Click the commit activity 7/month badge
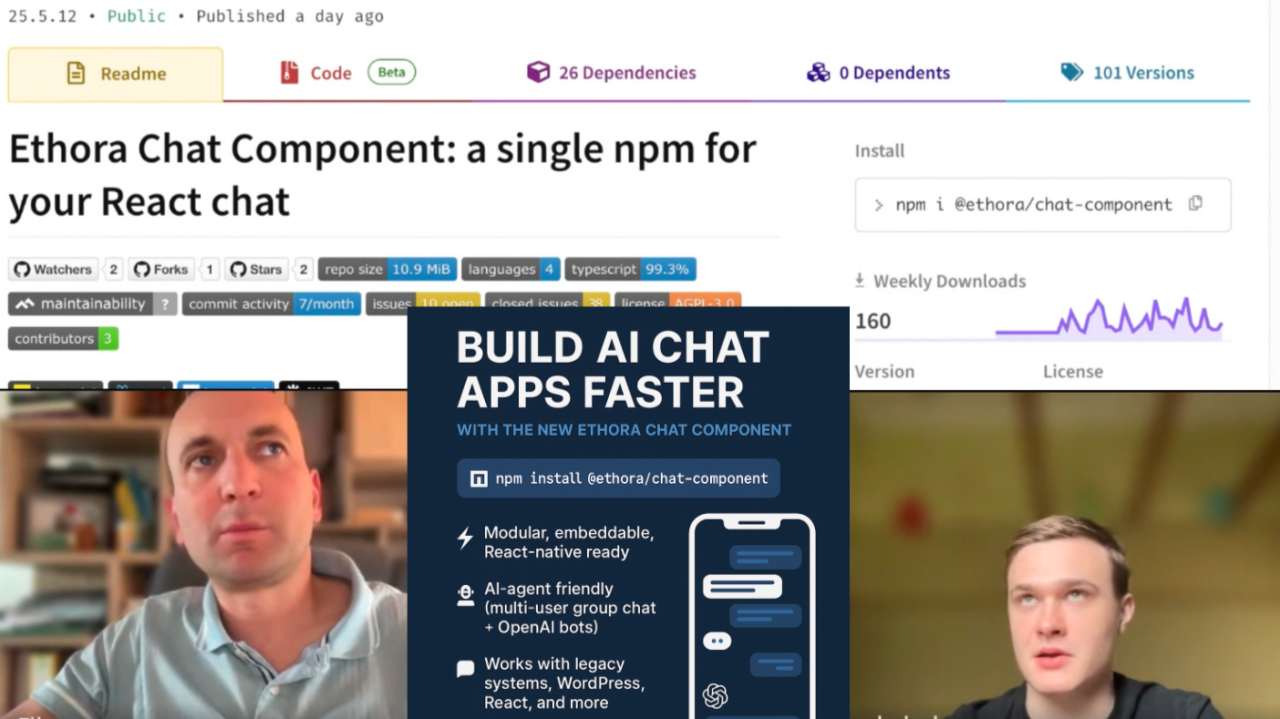This screenshot has width=1280, height=719. pyautogui.click(x=272, y=304)
